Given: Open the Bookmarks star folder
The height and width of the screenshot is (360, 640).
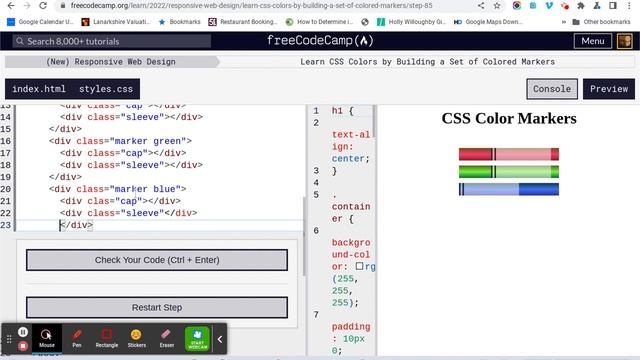Looking at the screenshot, I should click(x=179, y=22).
